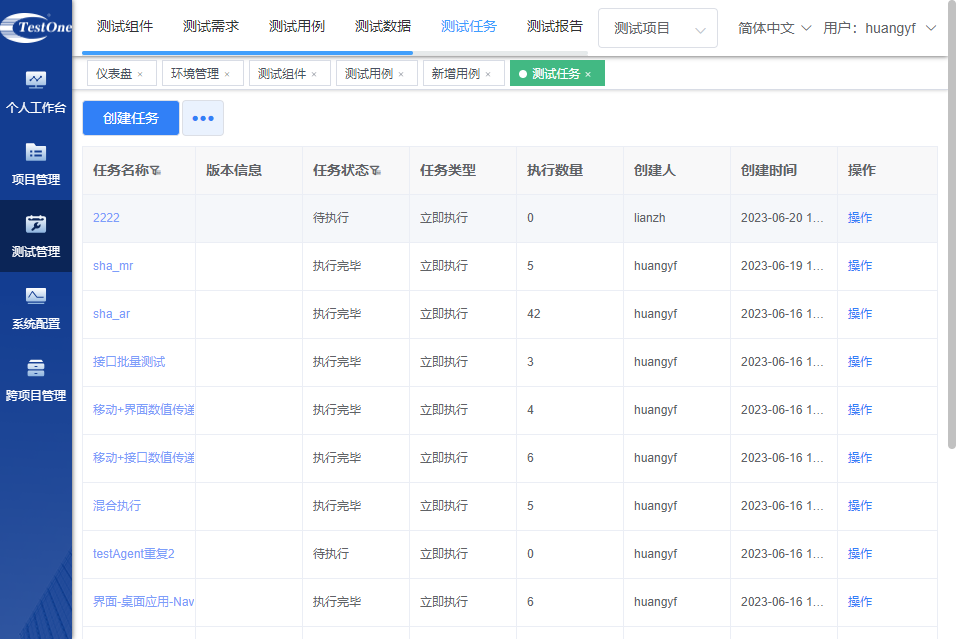
Task: Click the three-dots more actions button
Action: pos(203,118)
